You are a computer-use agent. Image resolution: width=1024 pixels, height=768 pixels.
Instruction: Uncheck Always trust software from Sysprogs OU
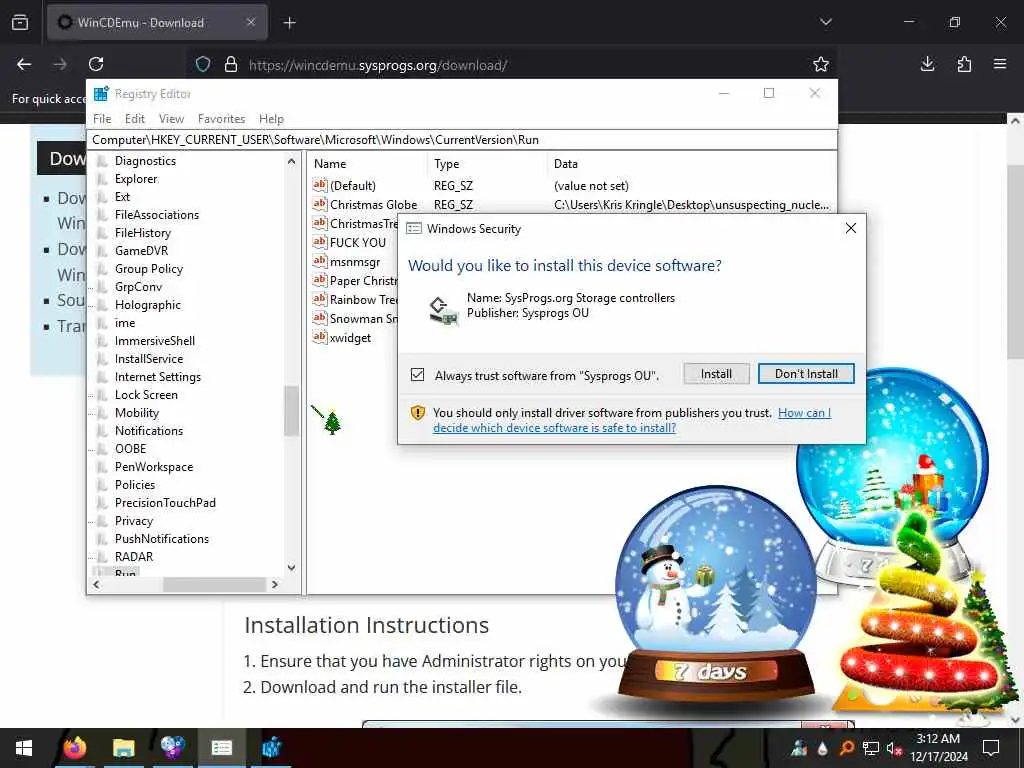point(417,375)
